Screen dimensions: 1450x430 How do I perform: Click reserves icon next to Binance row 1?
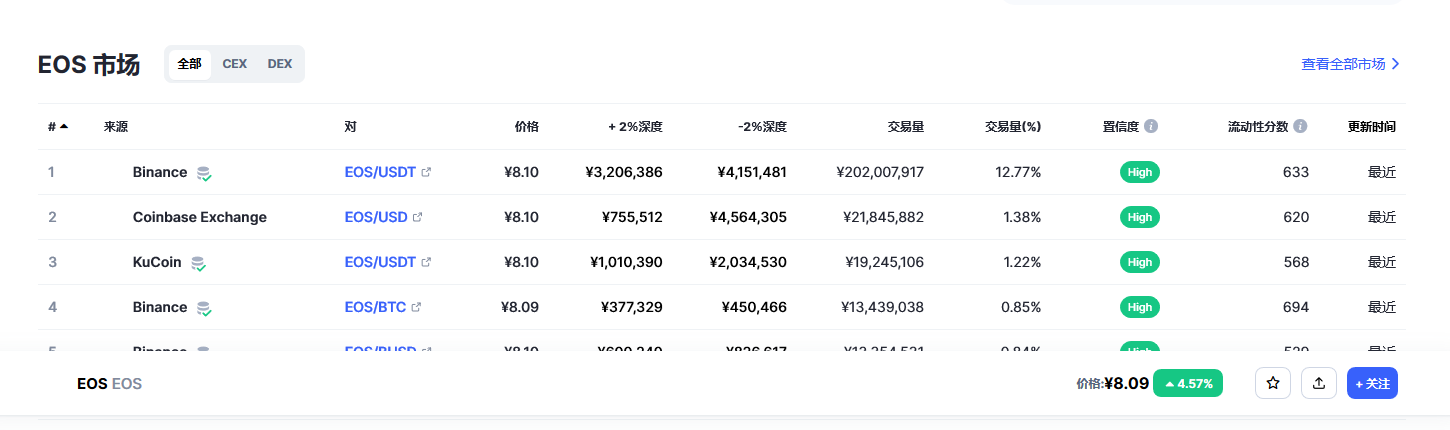(204, 173)
